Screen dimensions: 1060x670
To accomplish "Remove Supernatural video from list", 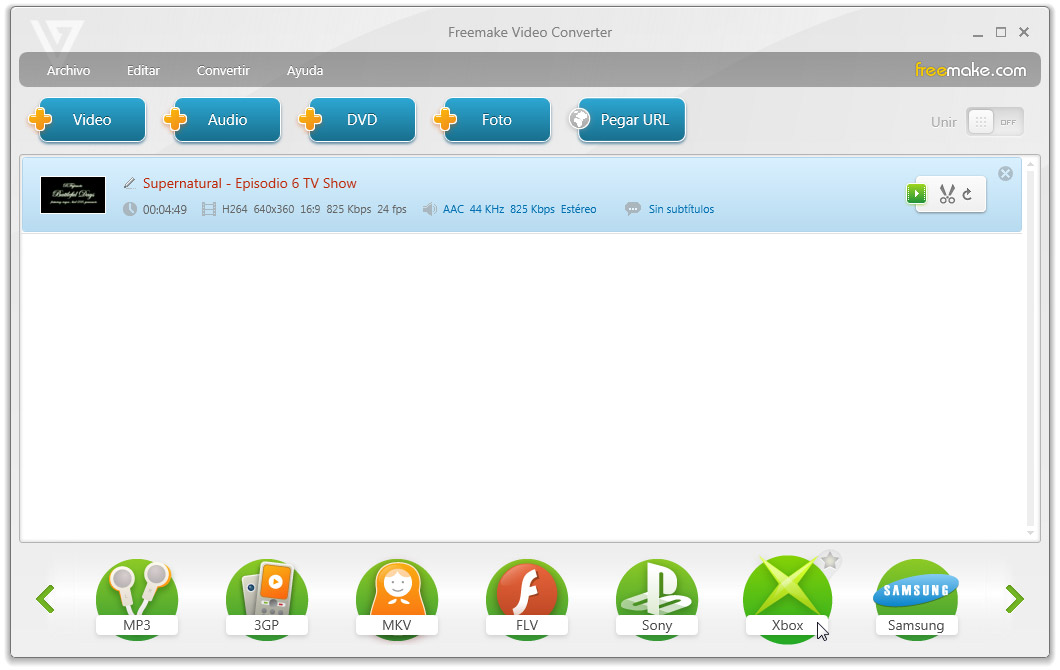I will click(x=1005, y=174).
